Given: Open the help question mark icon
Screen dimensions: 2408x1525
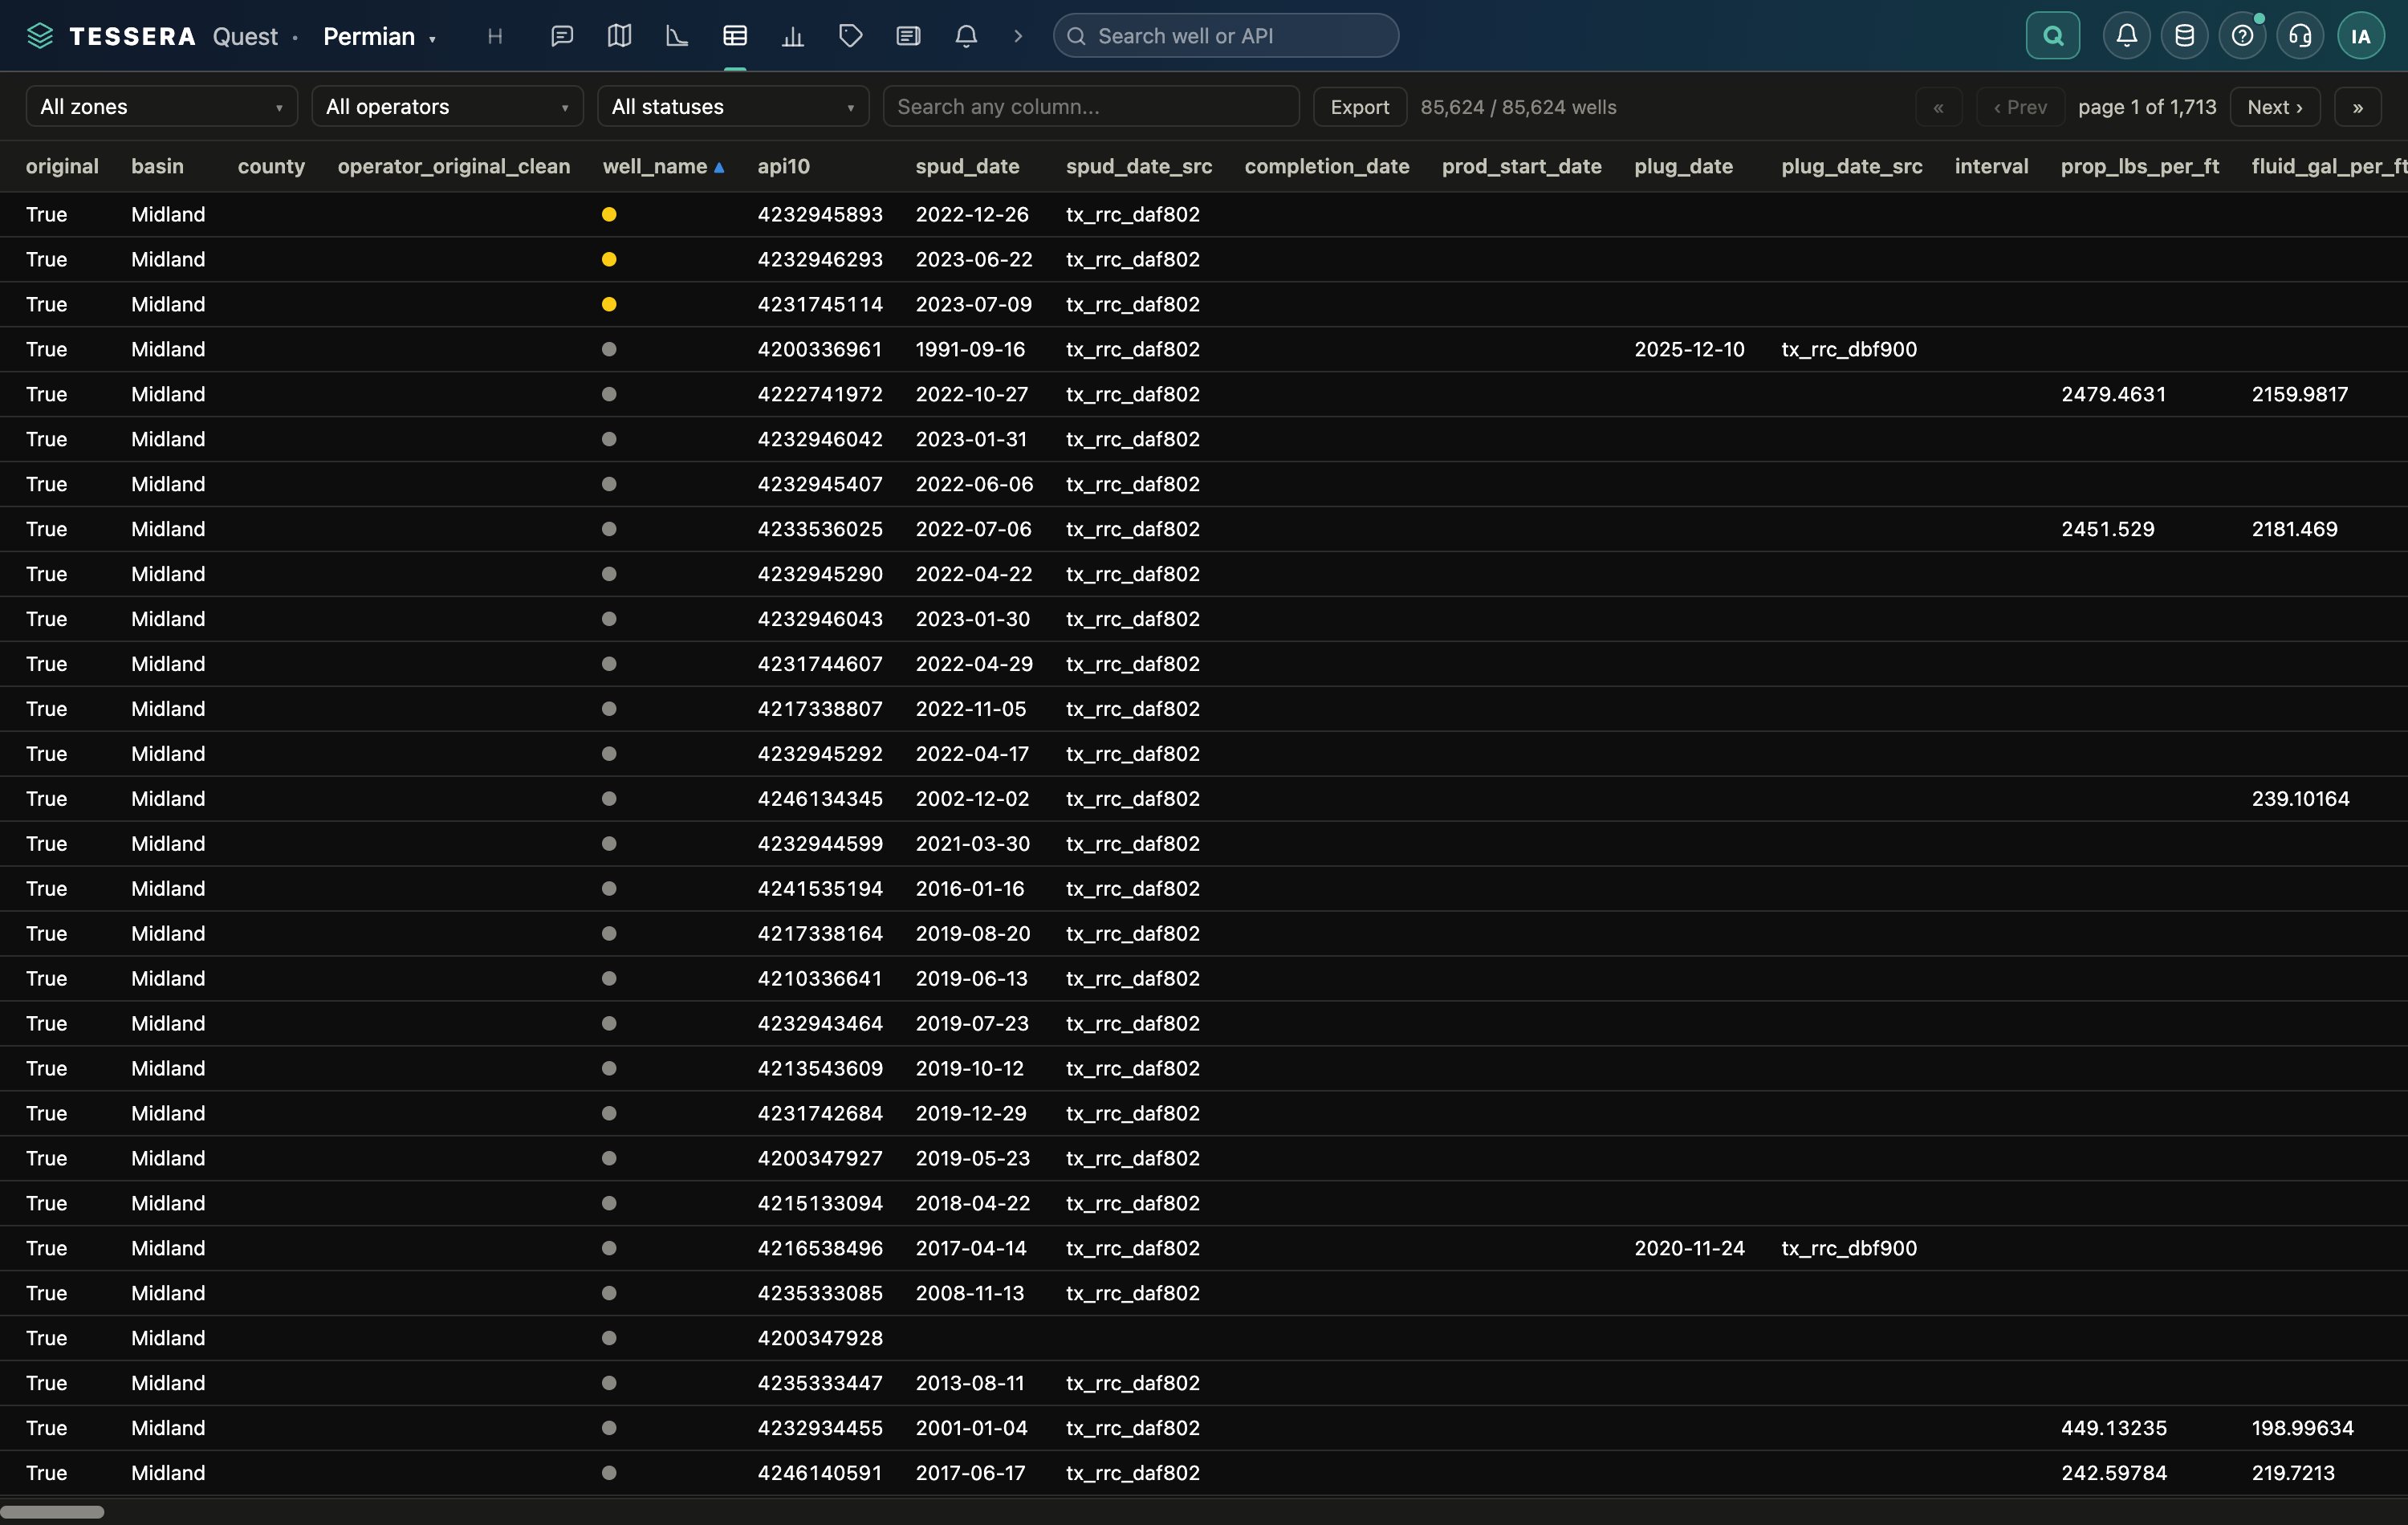Looking at the screenshot, I should point(2243,36).
